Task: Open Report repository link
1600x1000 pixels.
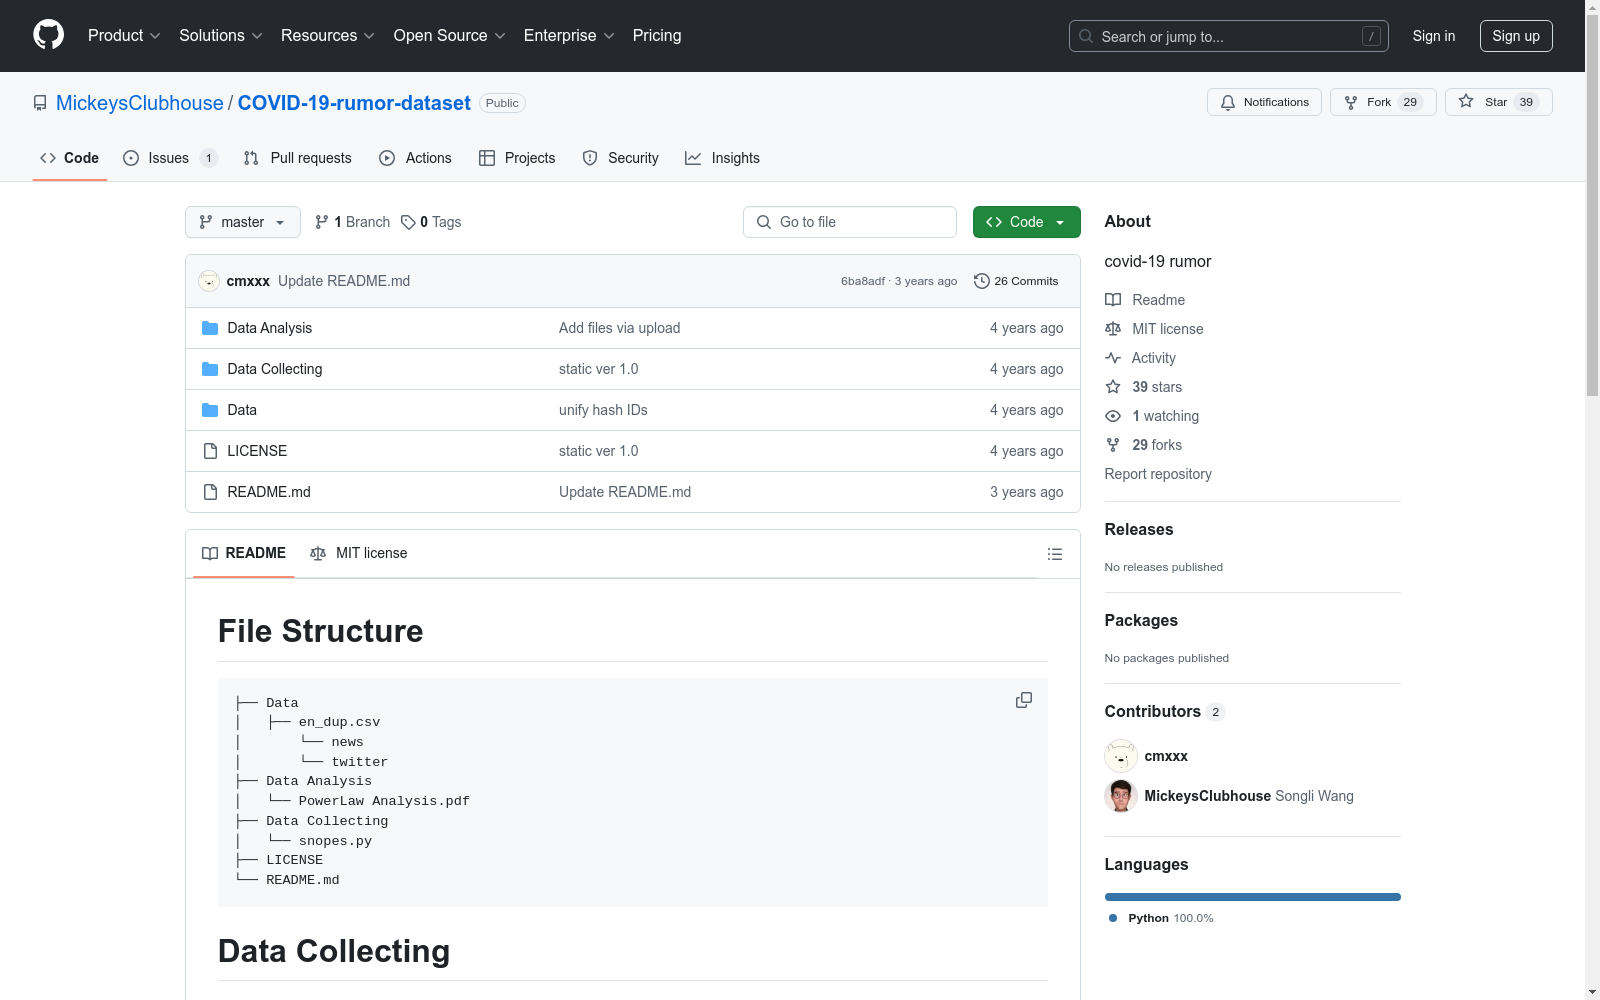Action: tap(1158, 474)
